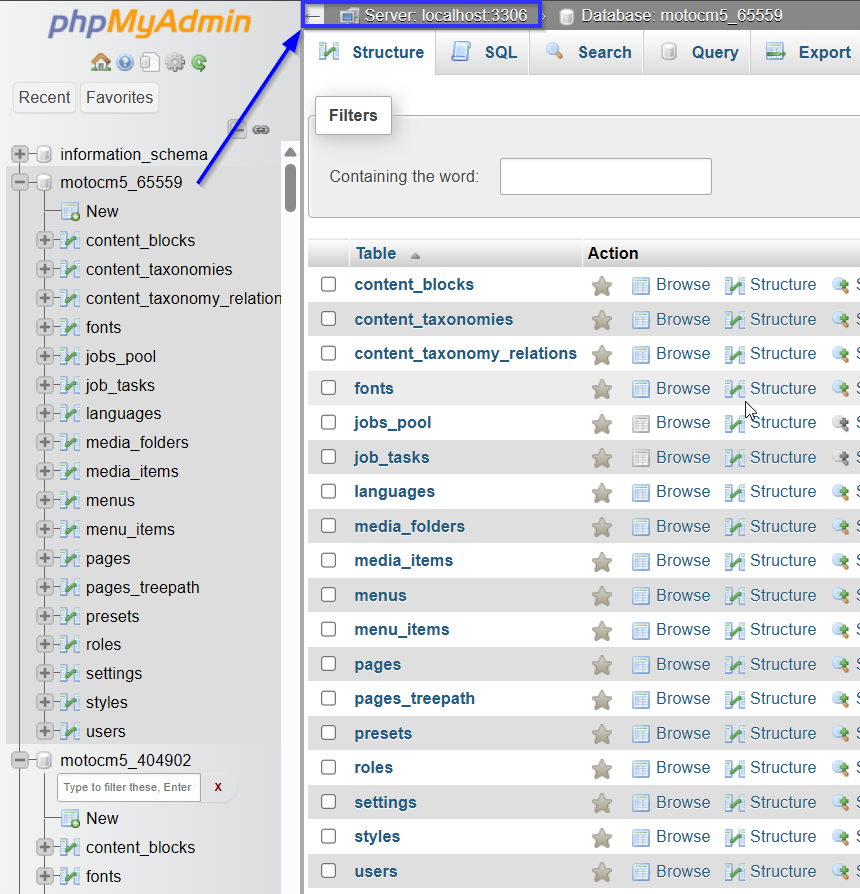Click search icon in job_tasks row
Screen dimensions: 860x894
(841, 457)
